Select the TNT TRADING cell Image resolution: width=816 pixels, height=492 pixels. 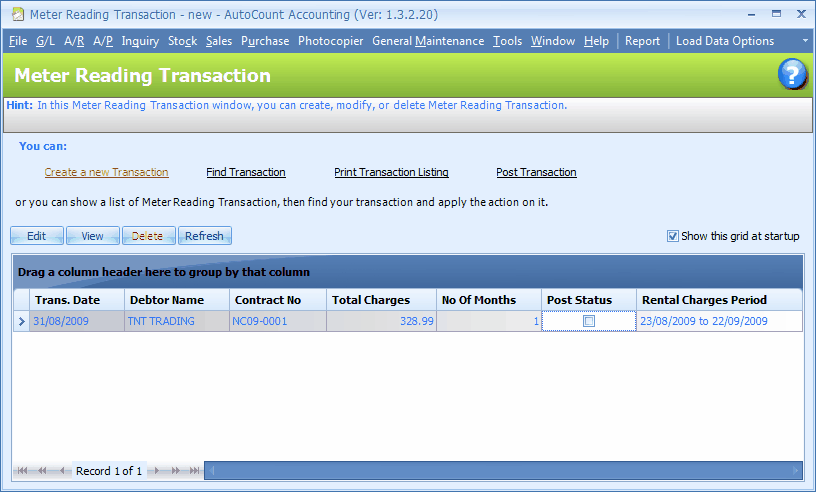tap(177, 321)
